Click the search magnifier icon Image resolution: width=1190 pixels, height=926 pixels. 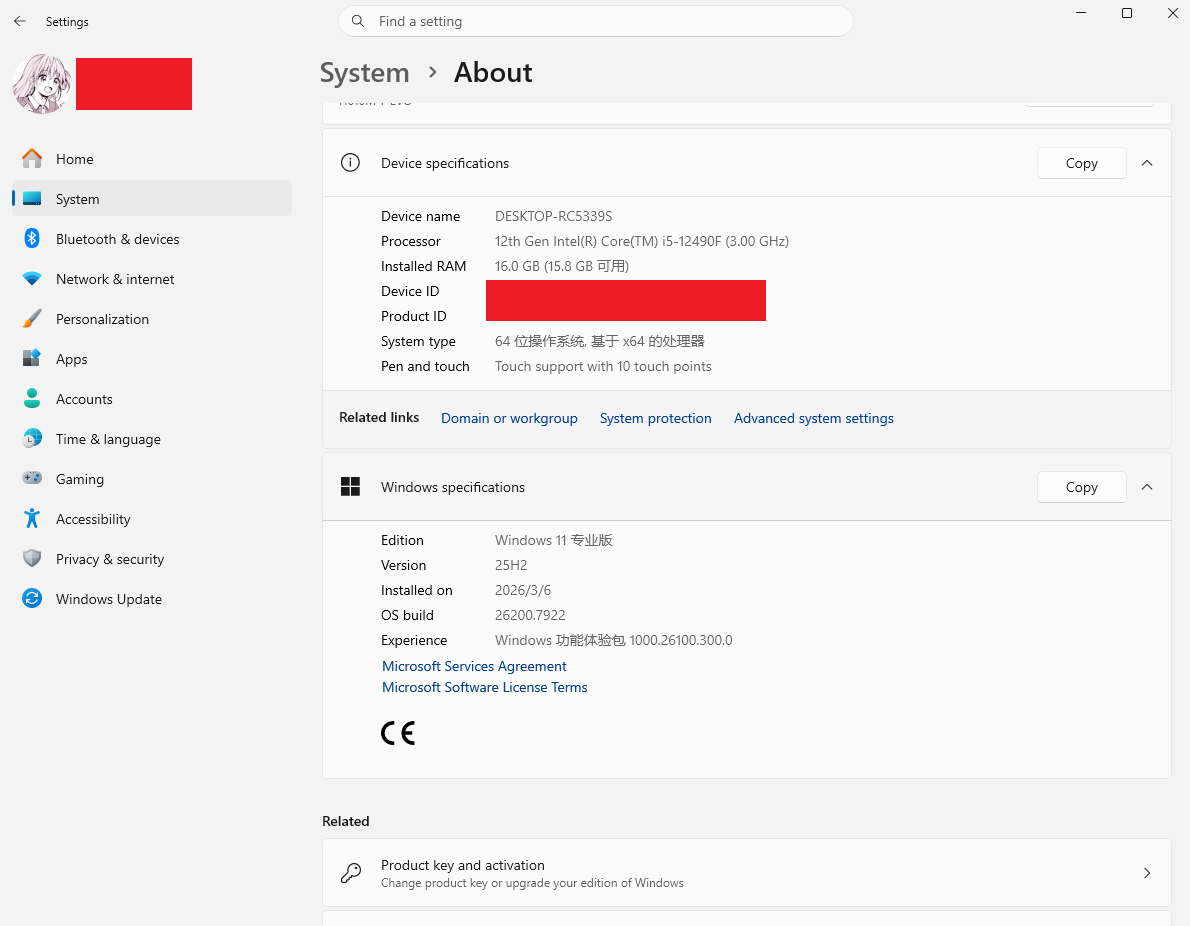click(358, 21)
